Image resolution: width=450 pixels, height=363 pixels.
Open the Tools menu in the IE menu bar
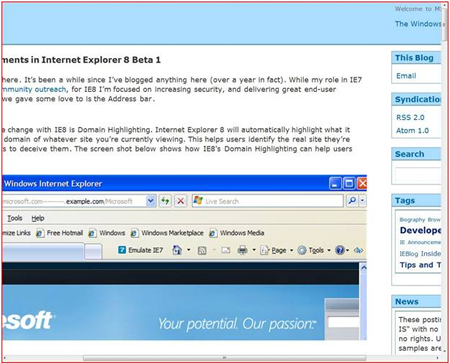pos(15,218)
